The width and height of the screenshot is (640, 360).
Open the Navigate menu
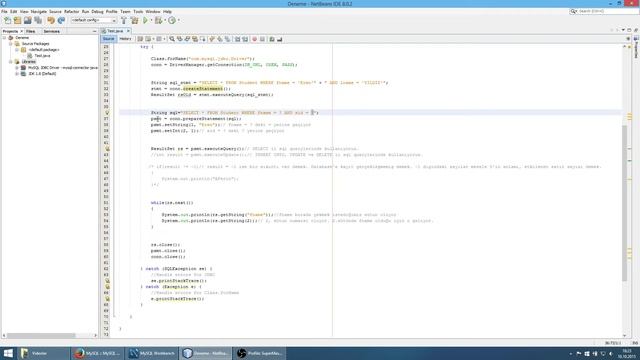pyautogui.click(x=39, y=11)
